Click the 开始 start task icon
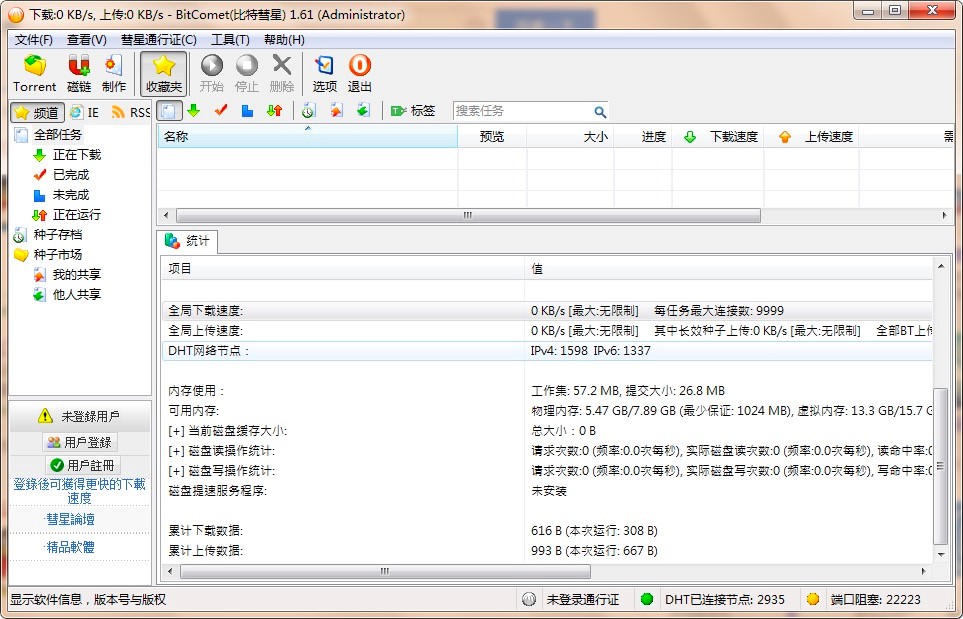This screenshot has width=963, height=619. click(211, 73)
